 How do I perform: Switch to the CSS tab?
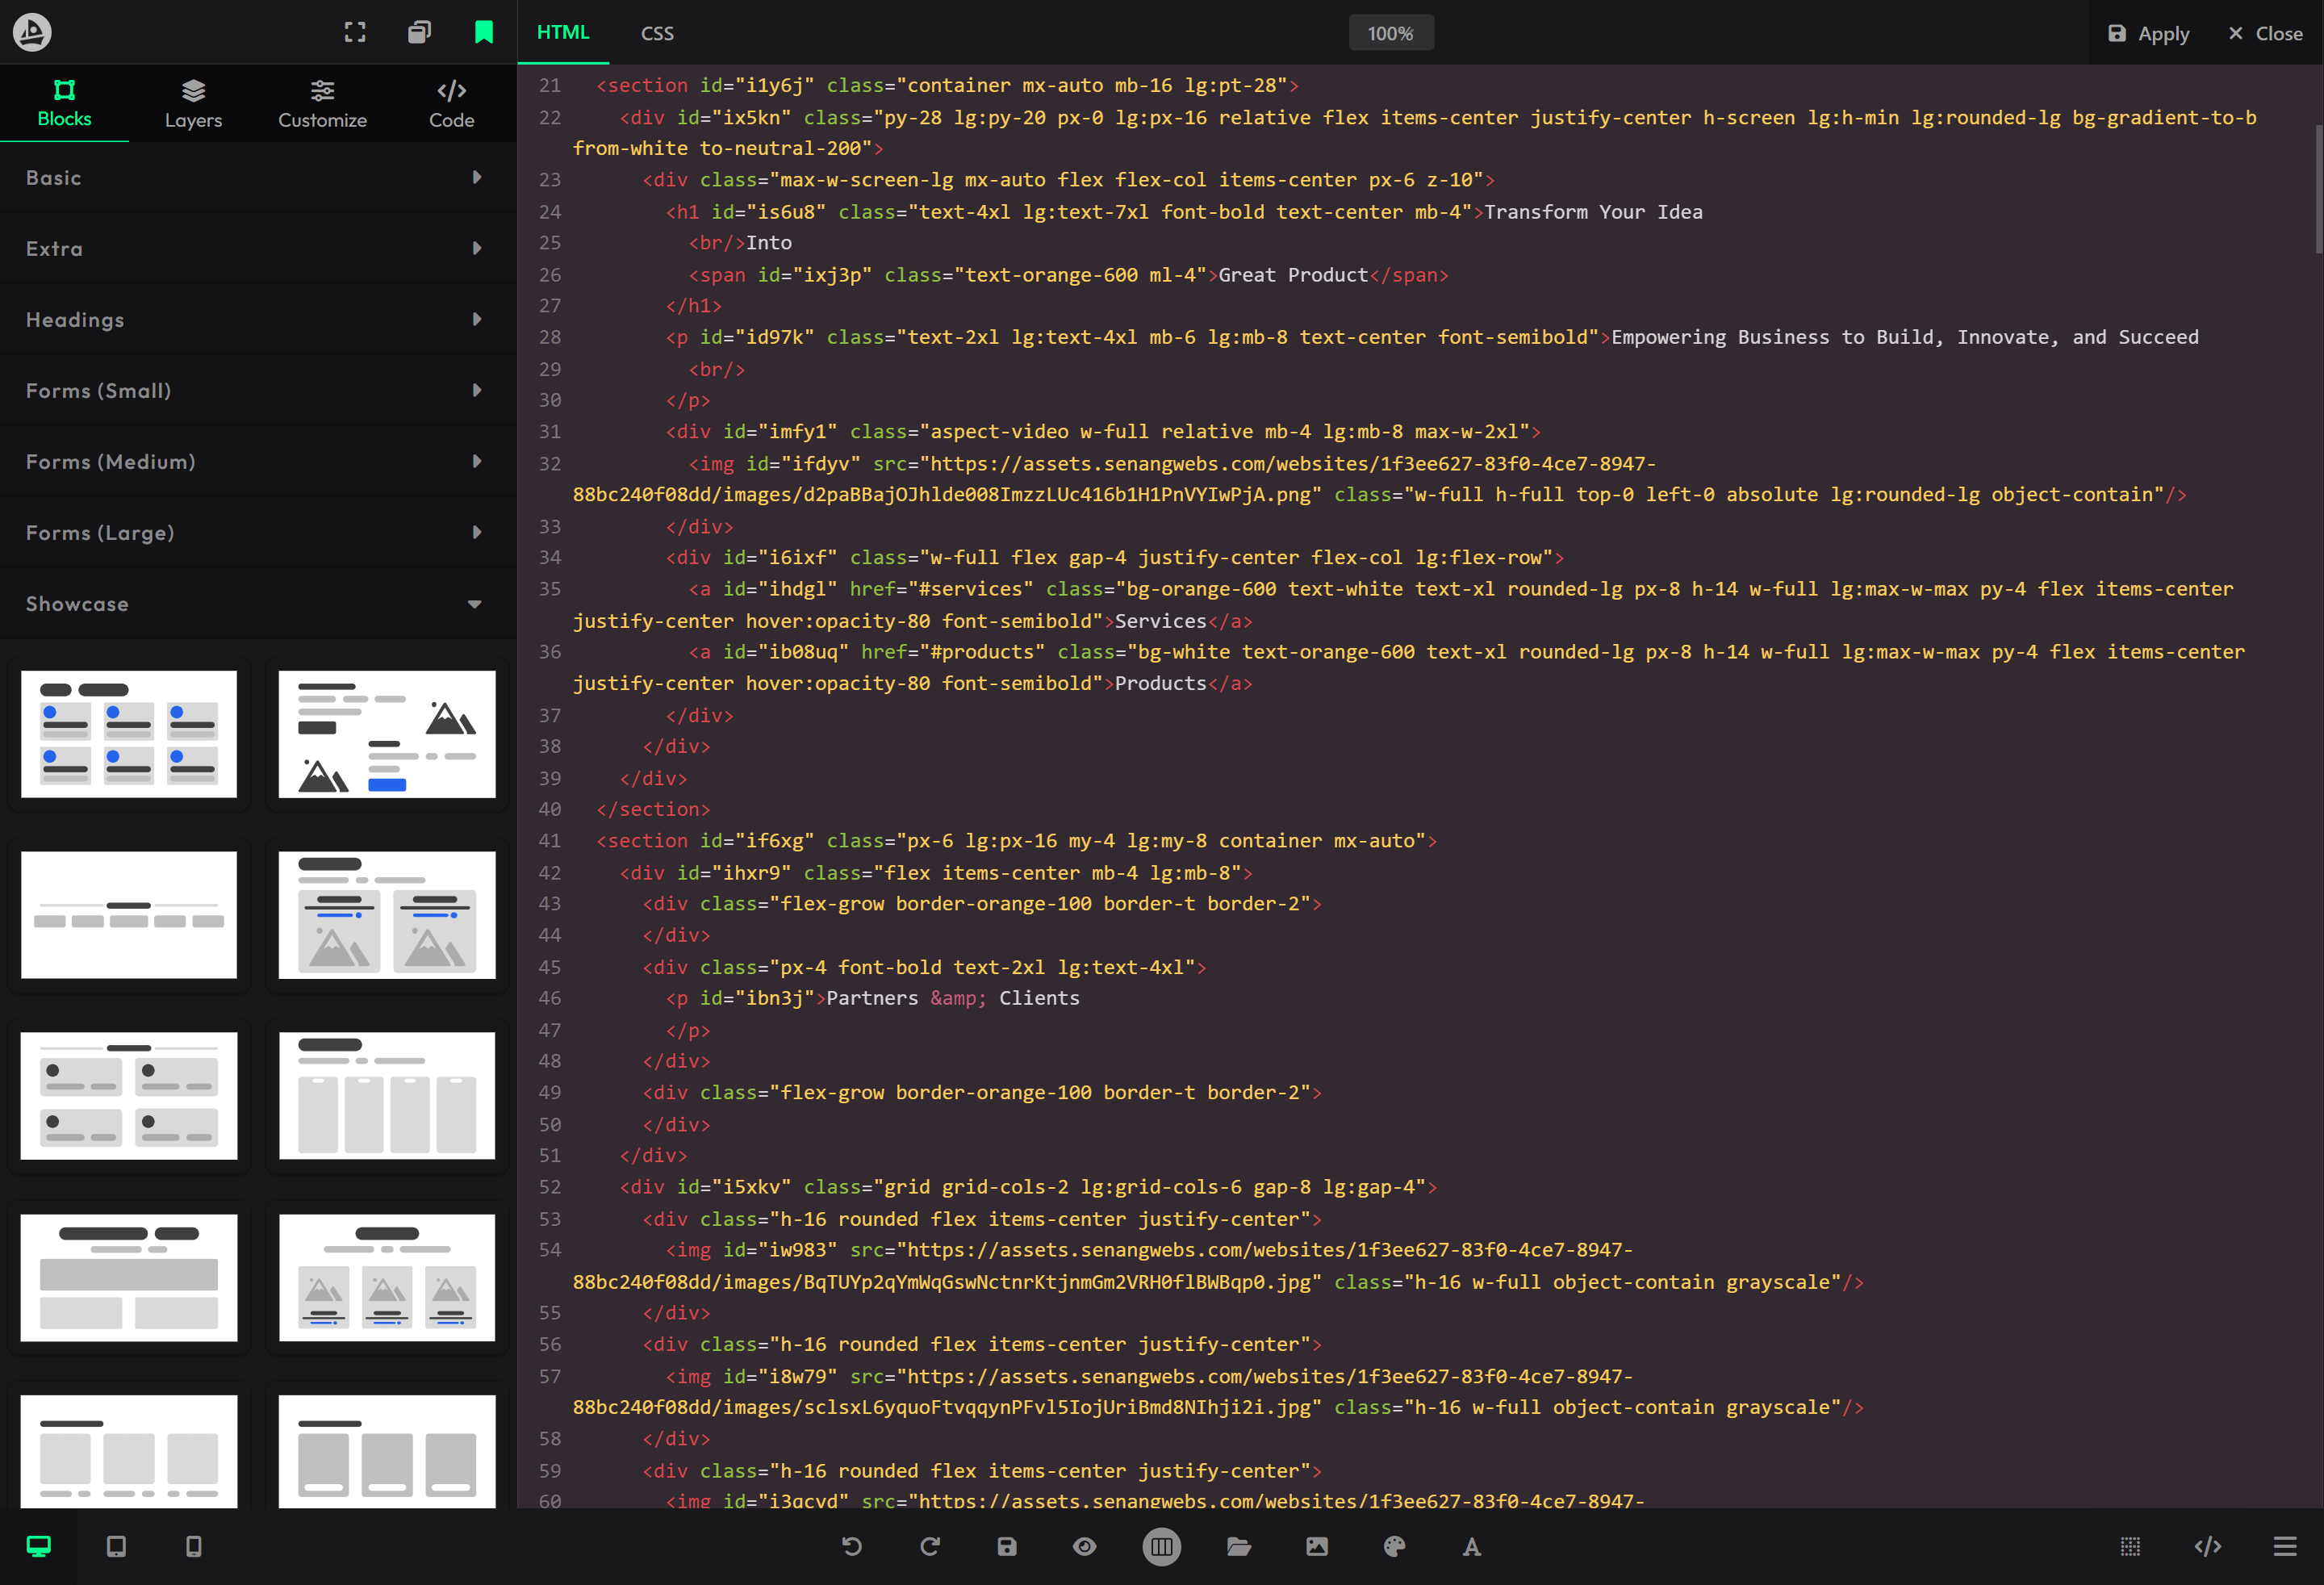pos(657,33)
